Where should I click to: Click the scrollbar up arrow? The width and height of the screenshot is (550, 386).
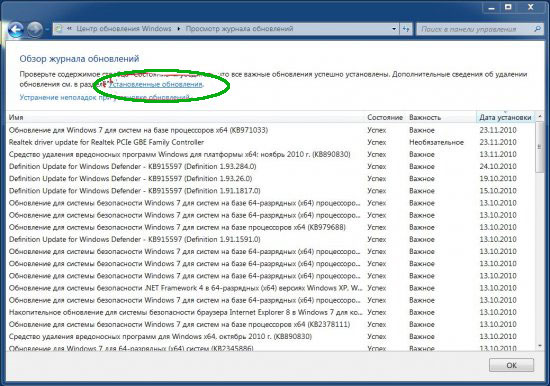(x=540, y=116)
